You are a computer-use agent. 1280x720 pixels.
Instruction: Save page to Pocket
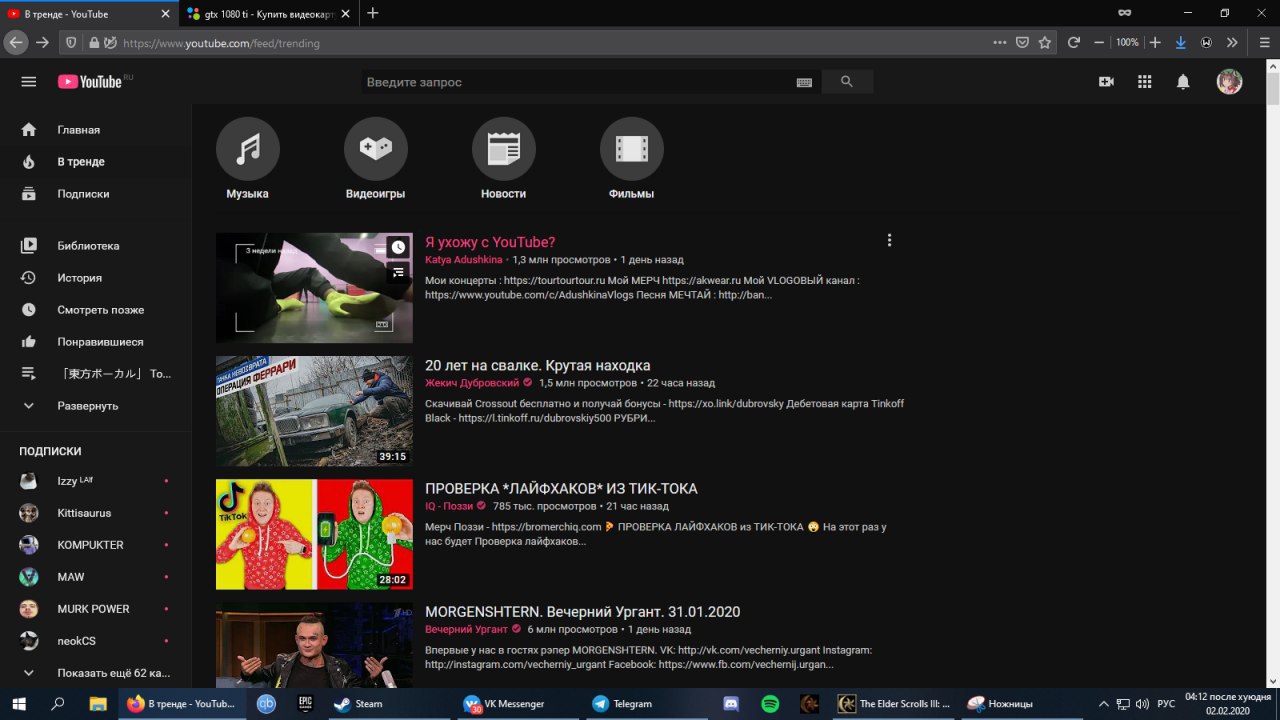[1022, 43]
